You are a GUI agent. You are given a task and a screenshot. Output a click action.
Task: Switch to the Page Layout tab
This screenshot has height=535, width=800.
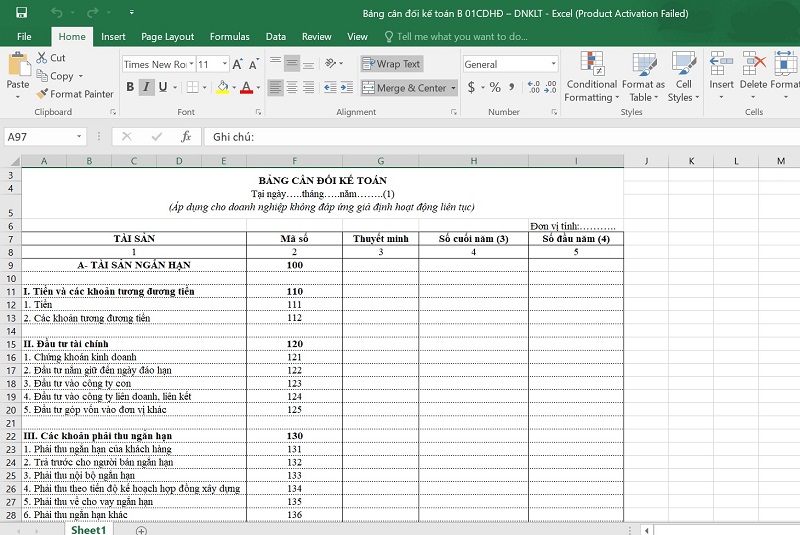pos(167,37)
